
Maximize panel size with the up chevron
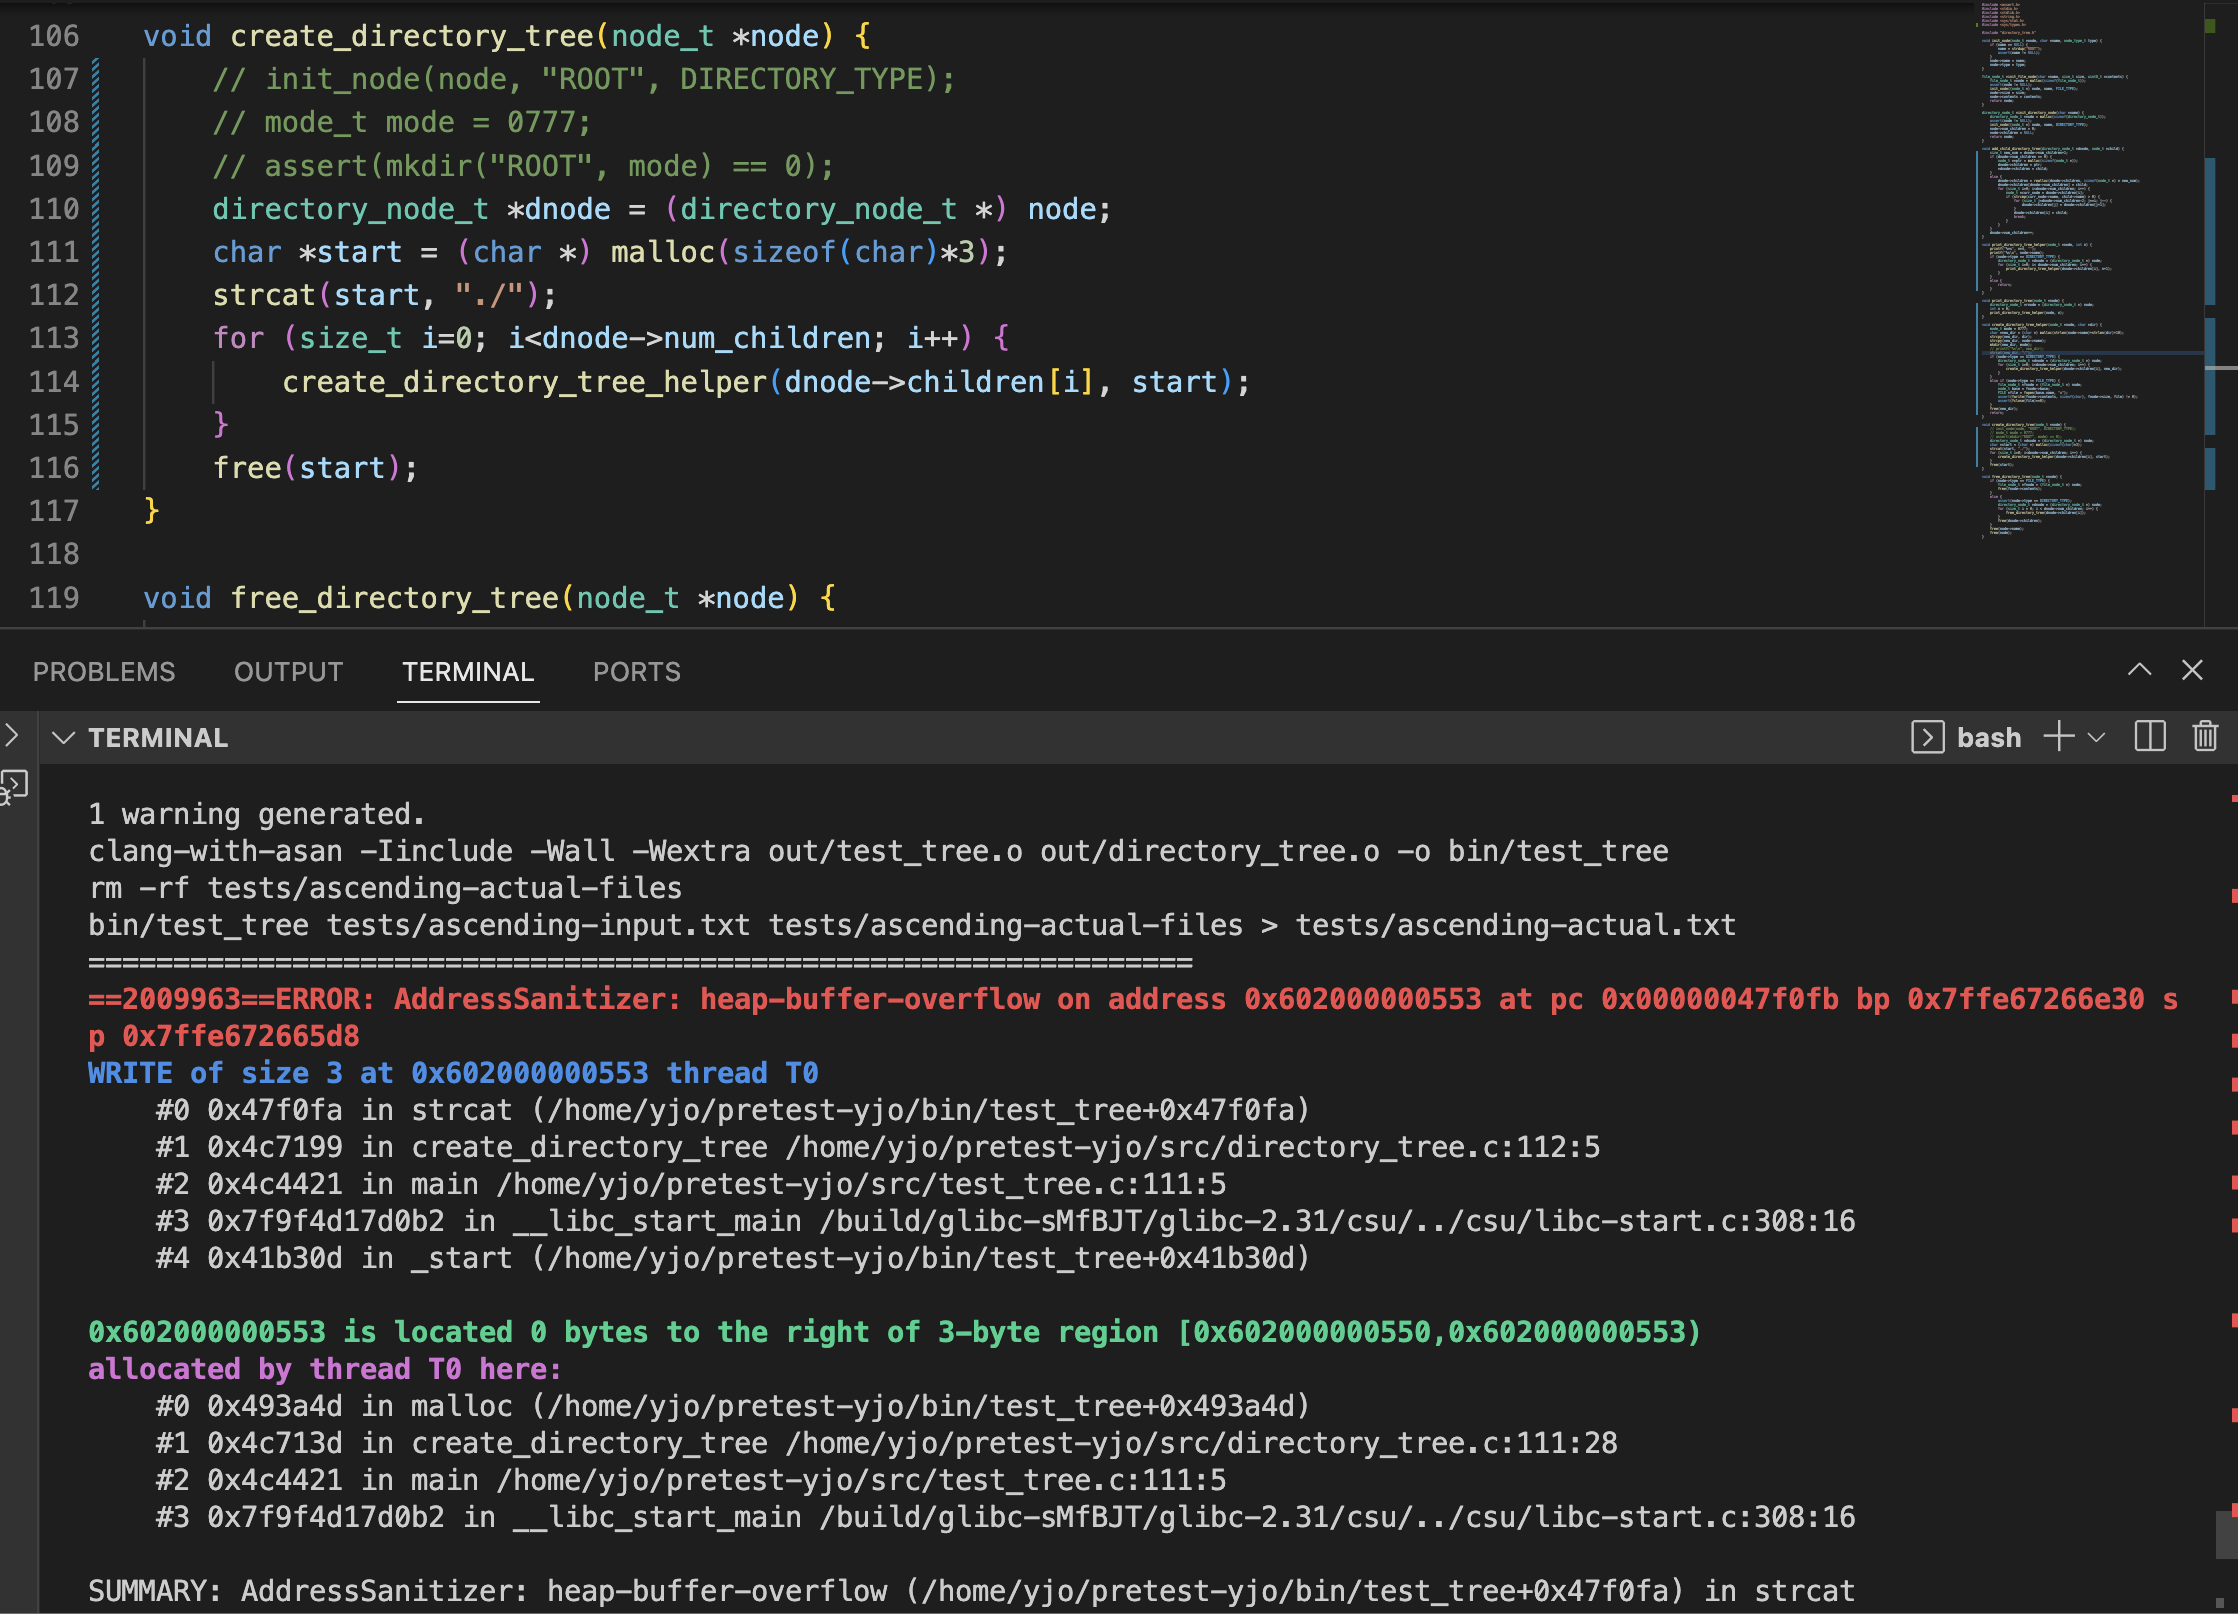click(2139, 670)
